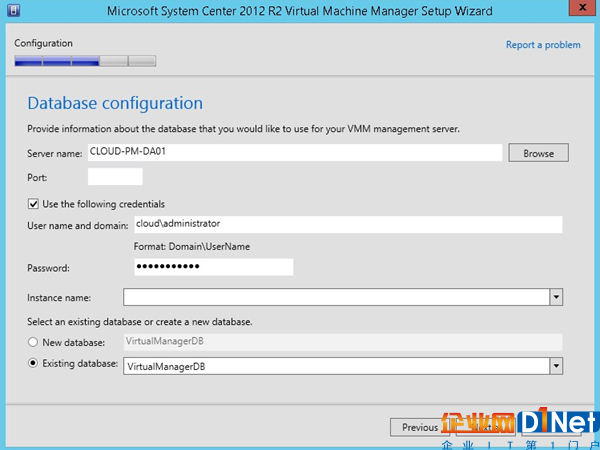Expand the Existing database dropdown arrow
This screenshot has height=450, width=600.
pyautogui.click(x=556, y=366)
